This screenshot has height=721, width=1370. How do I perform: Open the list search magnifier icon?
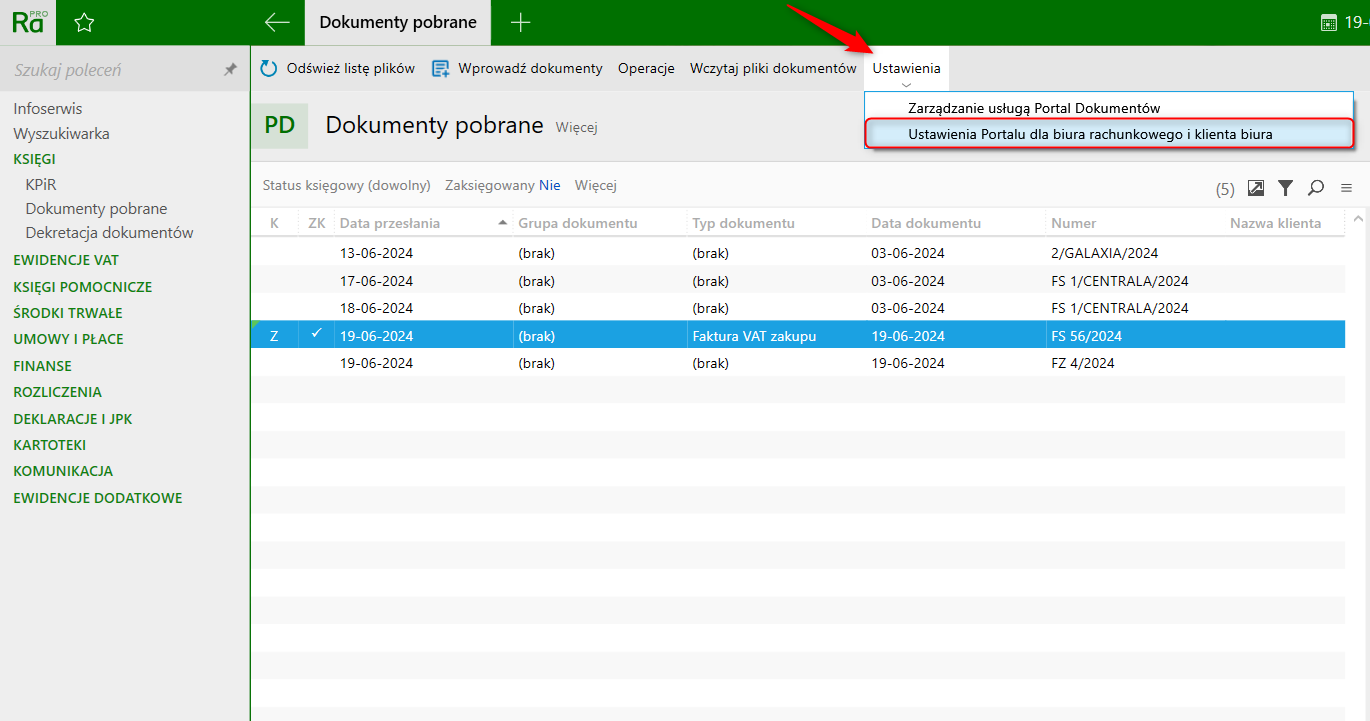[x=1316, y=187]
